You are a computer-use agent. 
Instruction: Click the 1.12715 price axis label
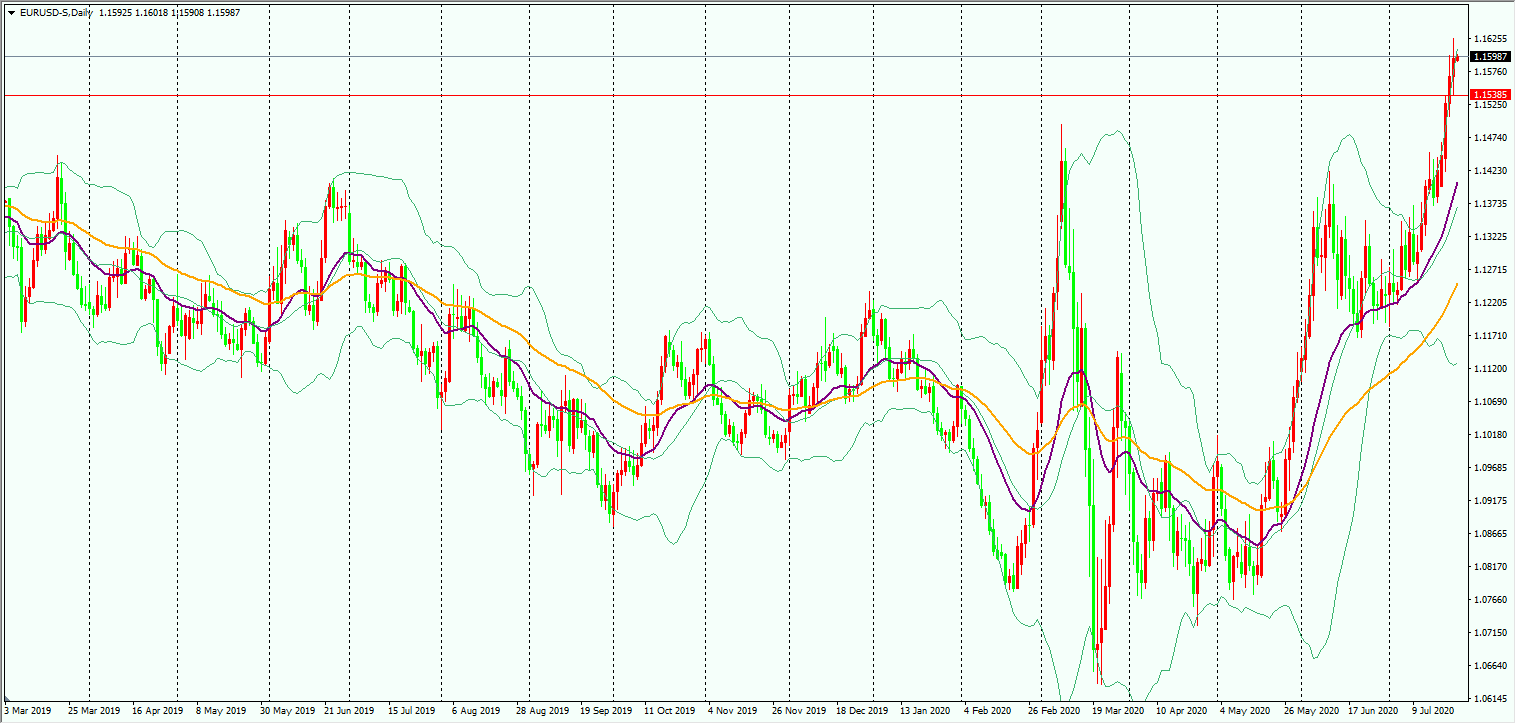pos(1491,270)
